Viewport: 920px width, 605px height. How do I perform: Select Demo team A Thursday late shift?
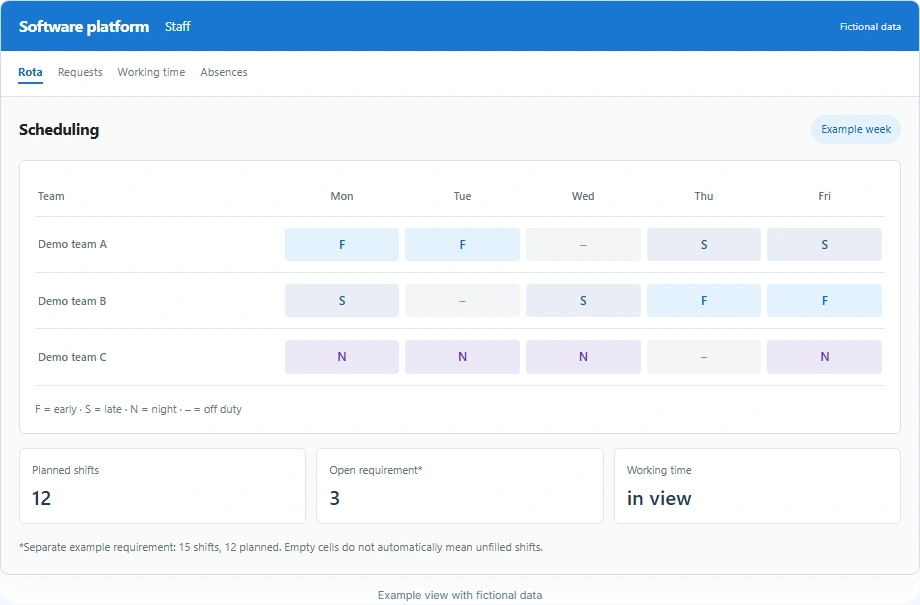click(x=703, y=244)
